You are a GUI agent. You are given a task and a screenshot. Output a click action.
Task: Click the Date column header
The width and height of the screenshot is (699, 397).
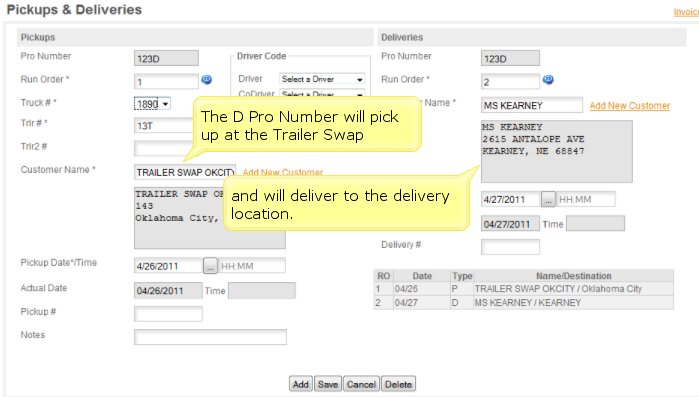(x=422, y=276)
